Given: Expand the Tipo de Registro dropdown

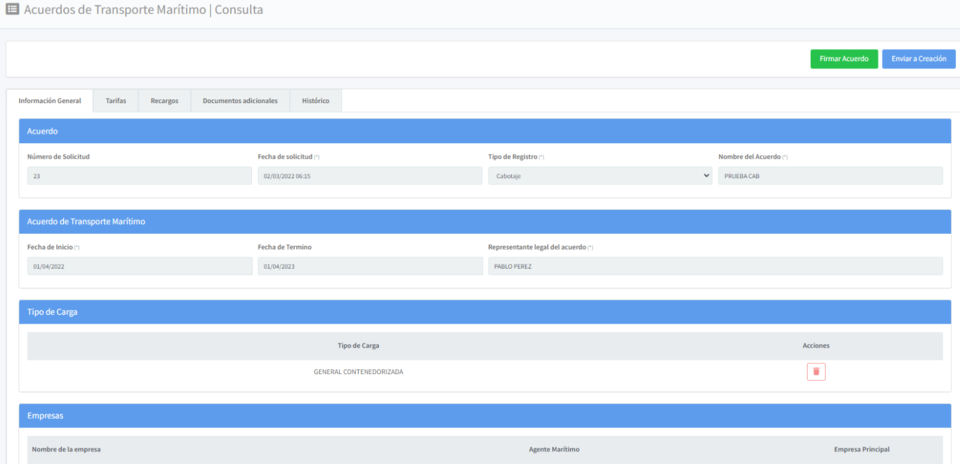Looking at the screenshot, I should pos(600,176).
